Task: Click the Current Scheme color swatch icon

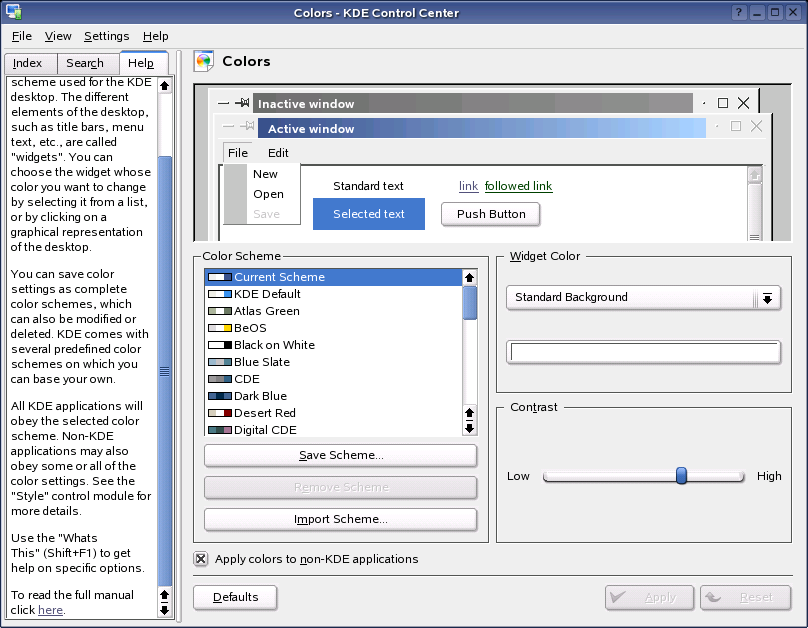Action: click(220, 277)
